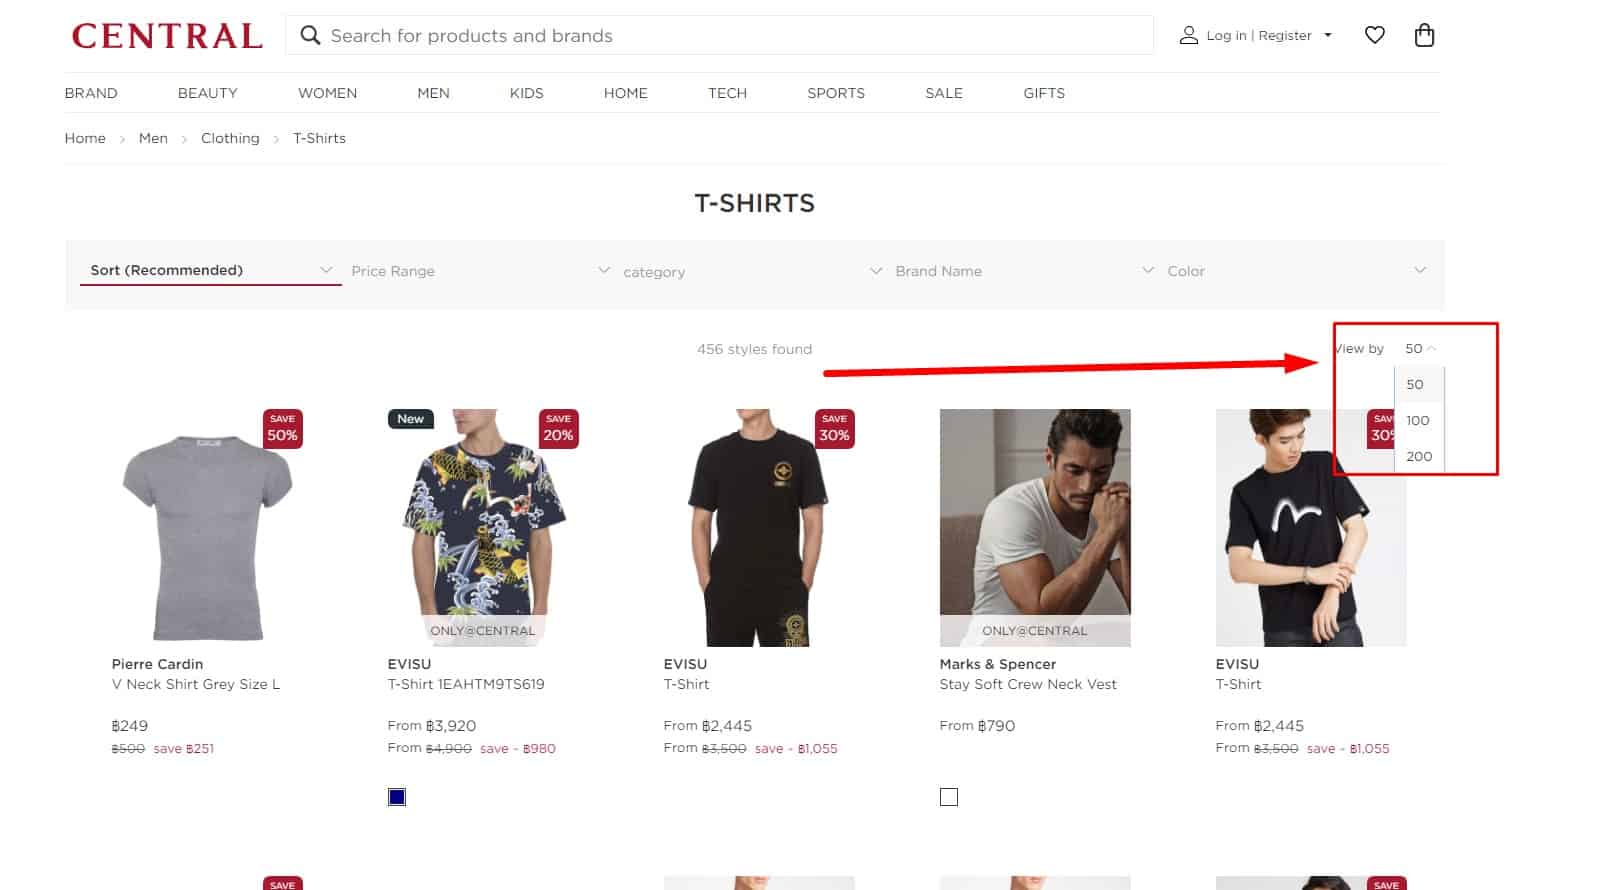Select the navy color swatch under EVISU T-Shirt

(x=397, y=796)
